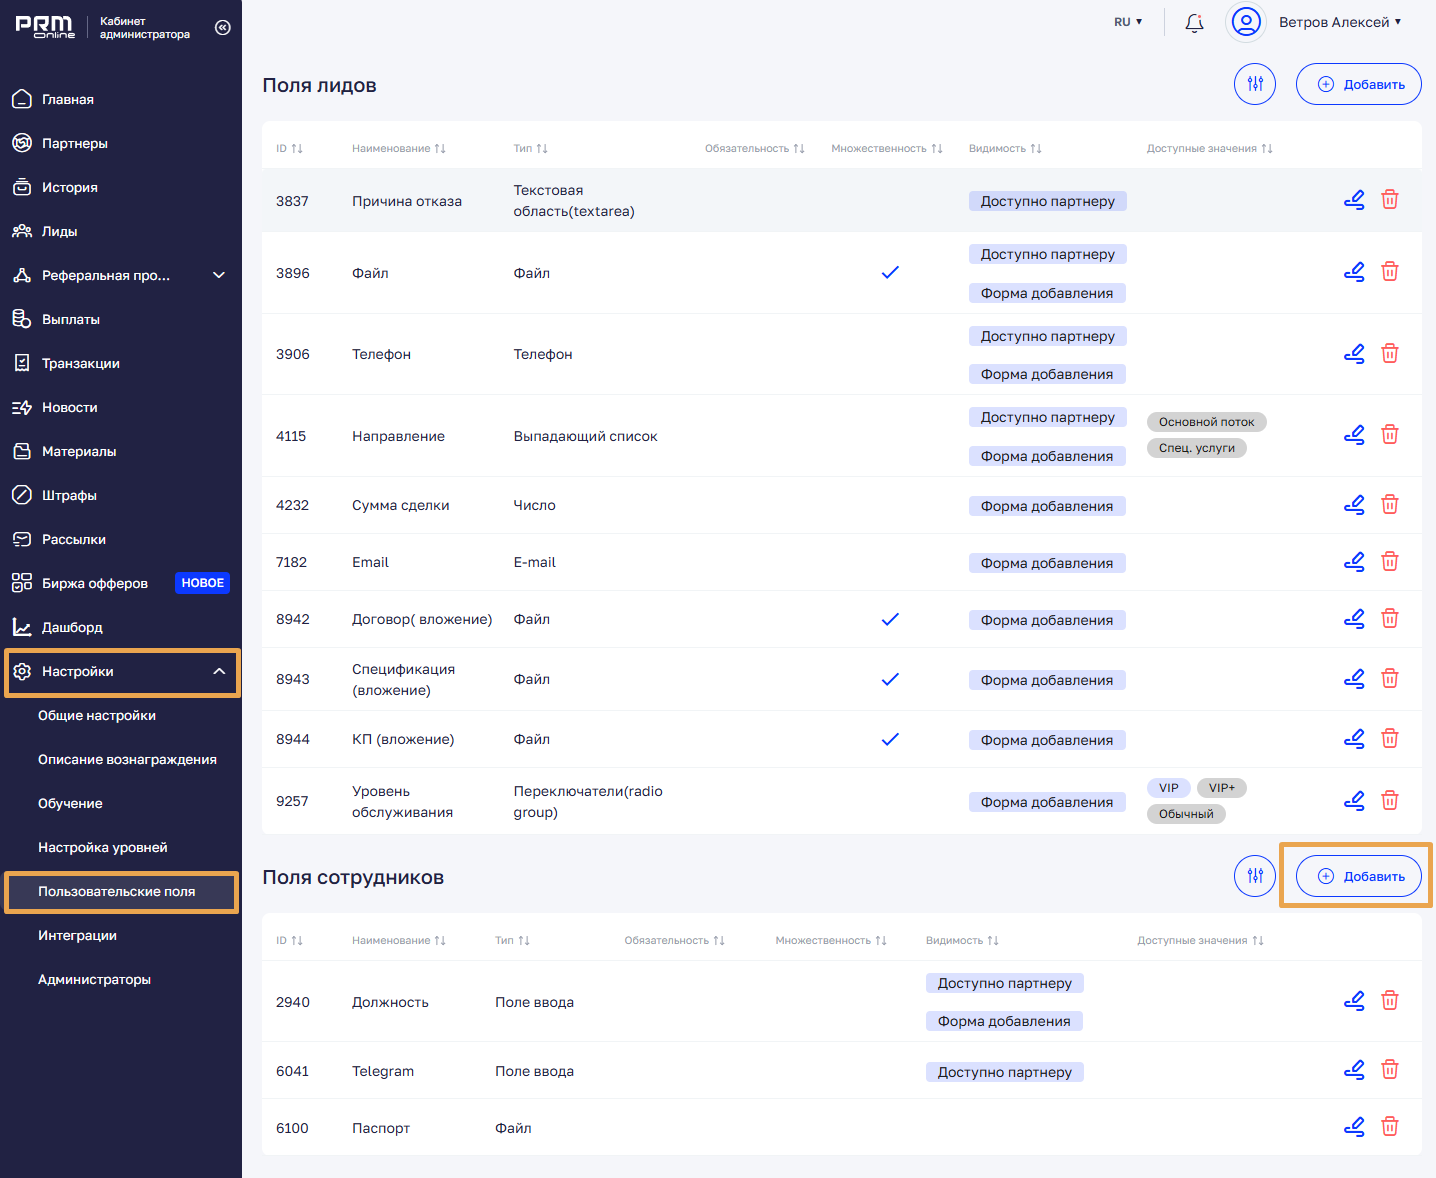The image size is (1436, 1178).
Task: Go to Лиды in sidebar
Action: point(59,231)
